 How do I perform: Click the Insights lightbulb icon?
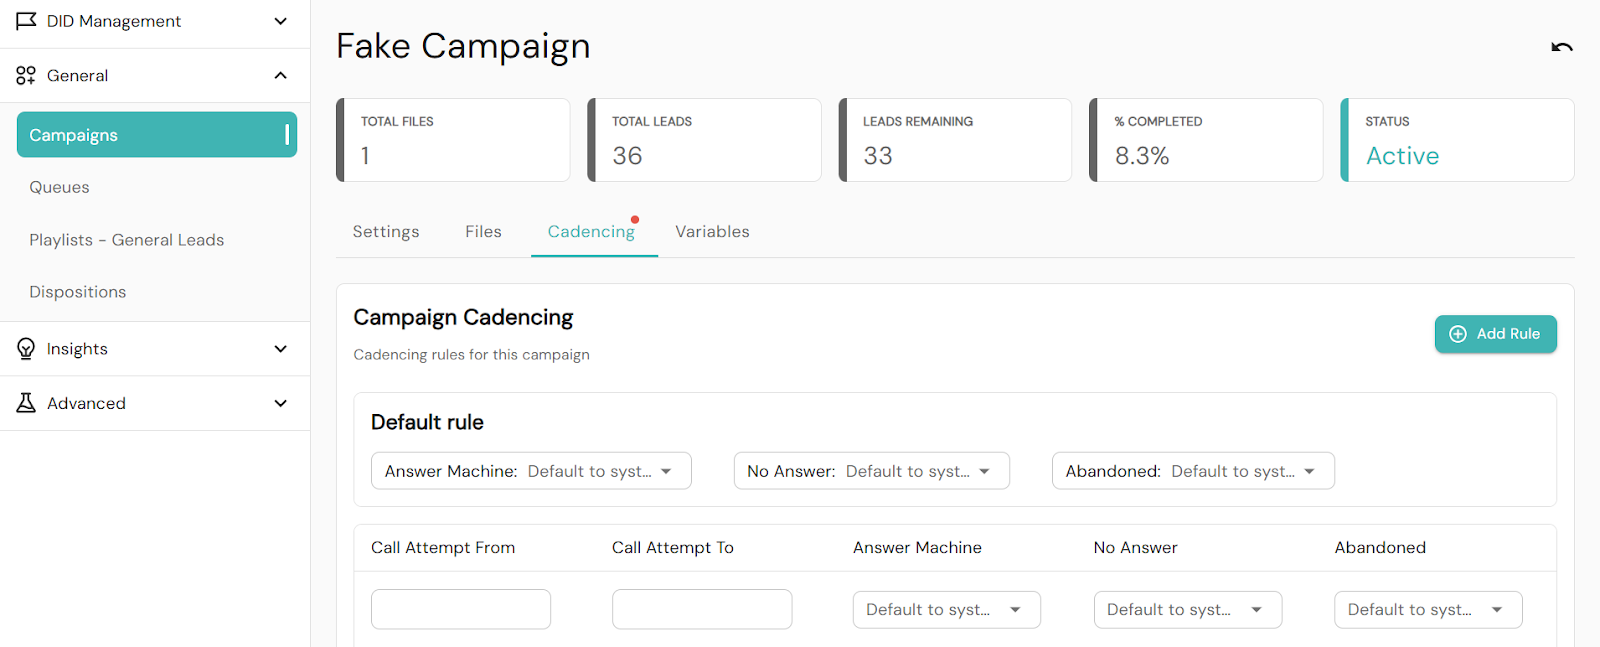(x=26, y=349)
